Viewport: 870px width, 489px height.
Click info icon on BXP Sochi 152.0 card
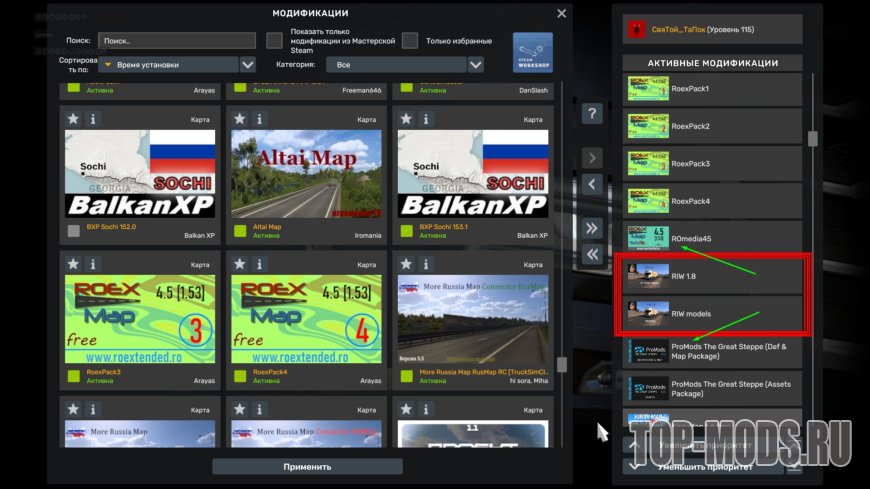(x=93, y=119)
